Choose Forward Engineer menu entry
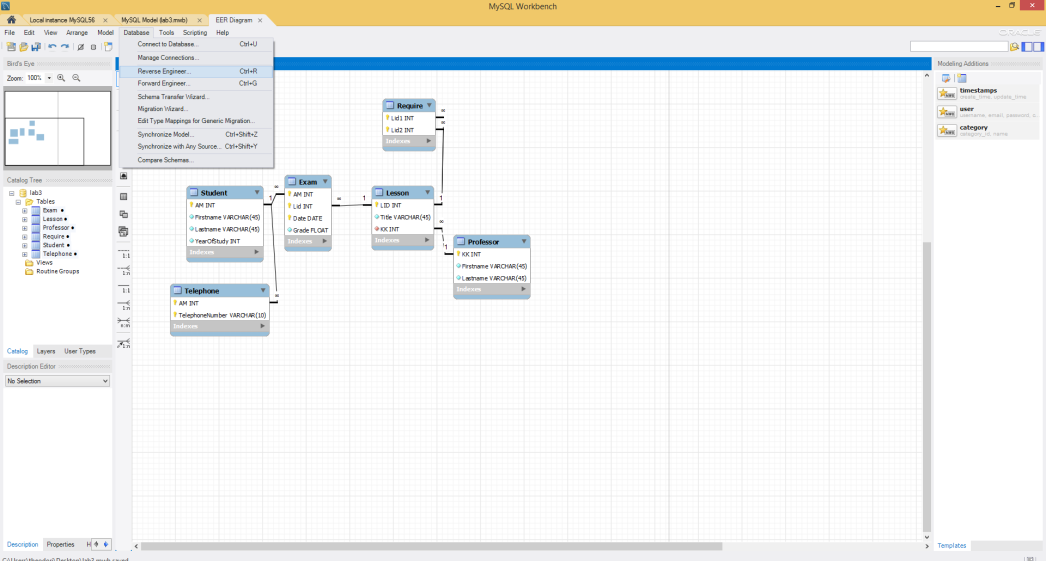Viewport: 1046px width, 561px height. tap(196, 83)
